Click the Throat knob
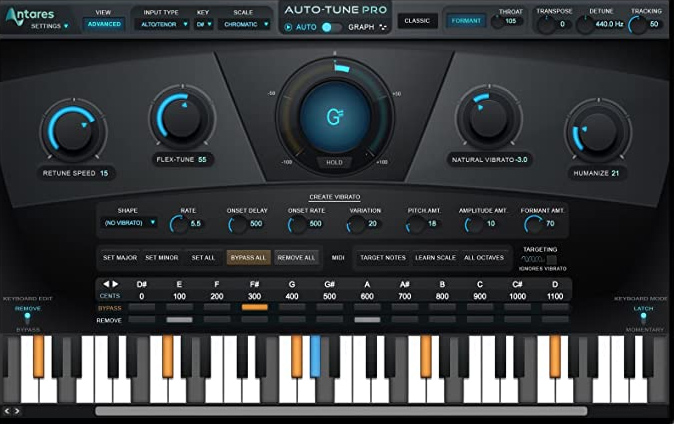 click(498, 22)
